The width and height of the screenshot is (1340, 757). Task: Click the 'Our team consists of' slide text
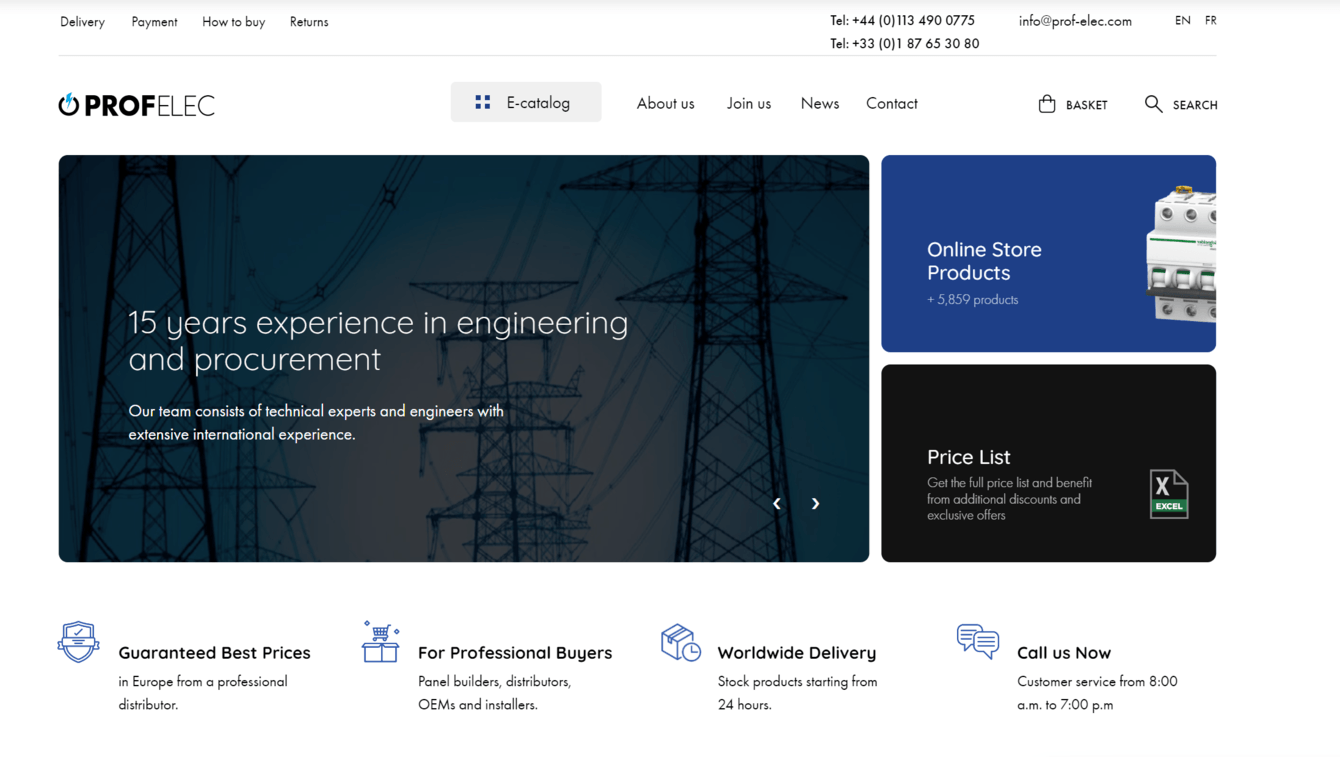point(316,422)
